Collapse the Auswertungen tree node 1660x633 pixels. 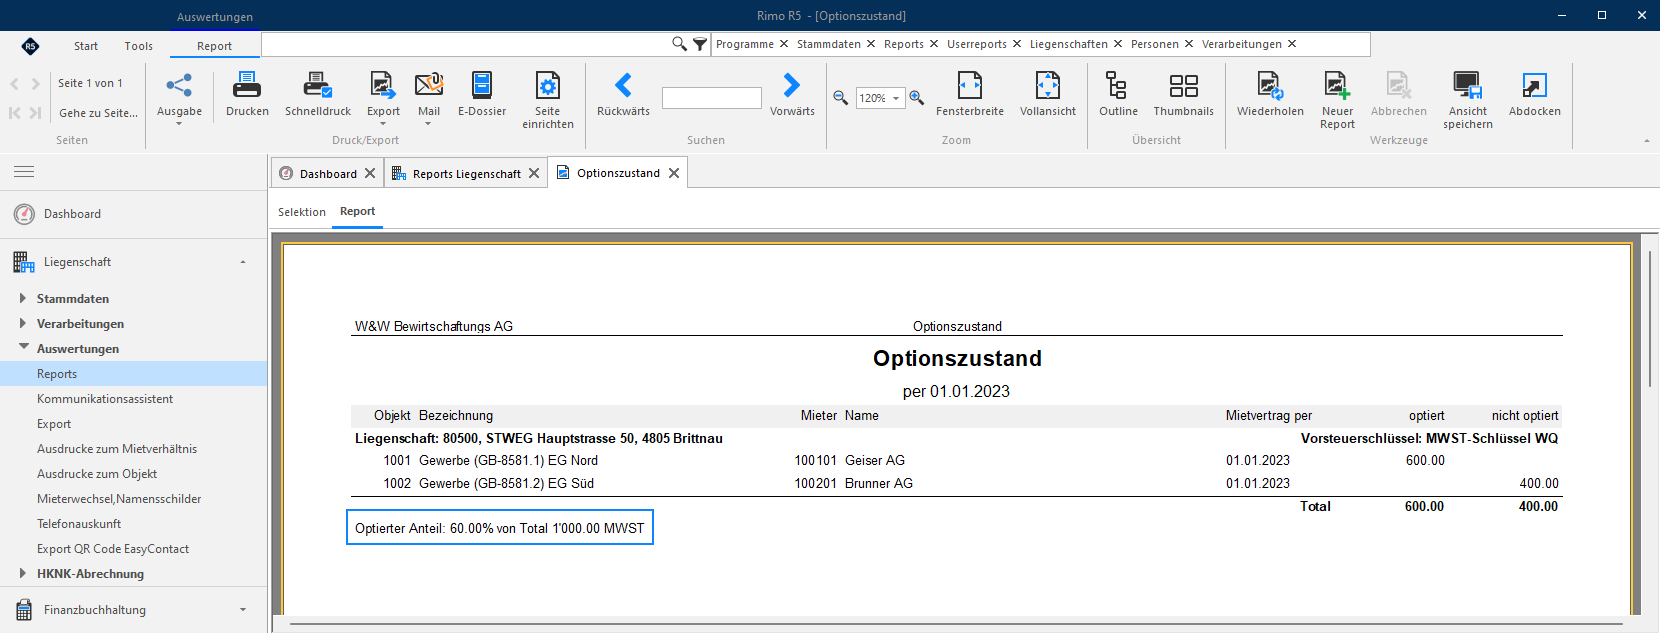tap(23, 347)
